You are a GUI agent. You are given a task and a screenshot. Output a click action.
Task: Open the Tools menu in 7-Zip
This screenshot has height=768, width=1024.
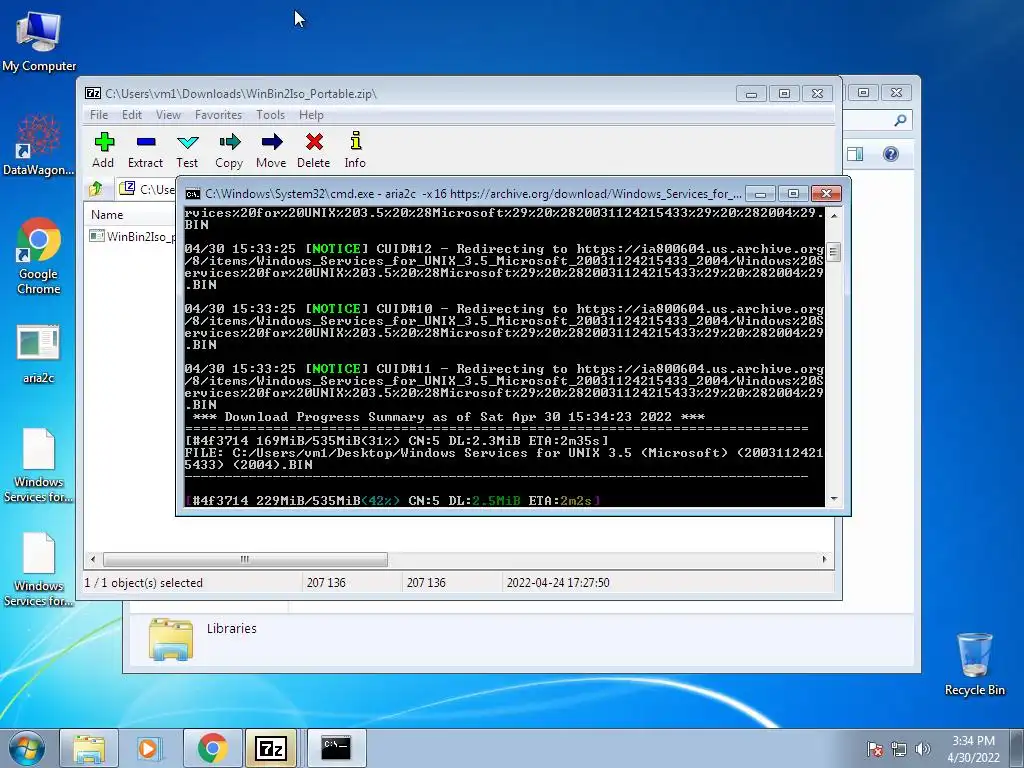(270, 115)
